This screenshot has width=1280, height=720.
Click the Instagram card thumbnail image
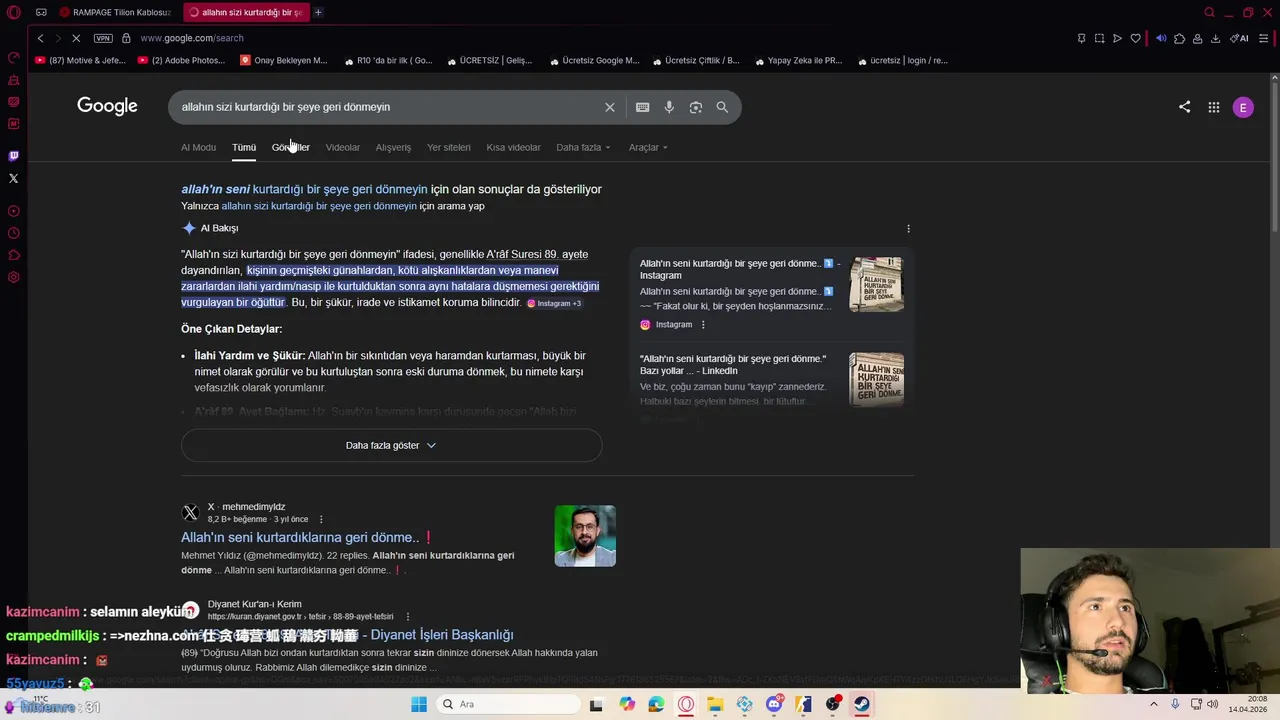point(876,284)
